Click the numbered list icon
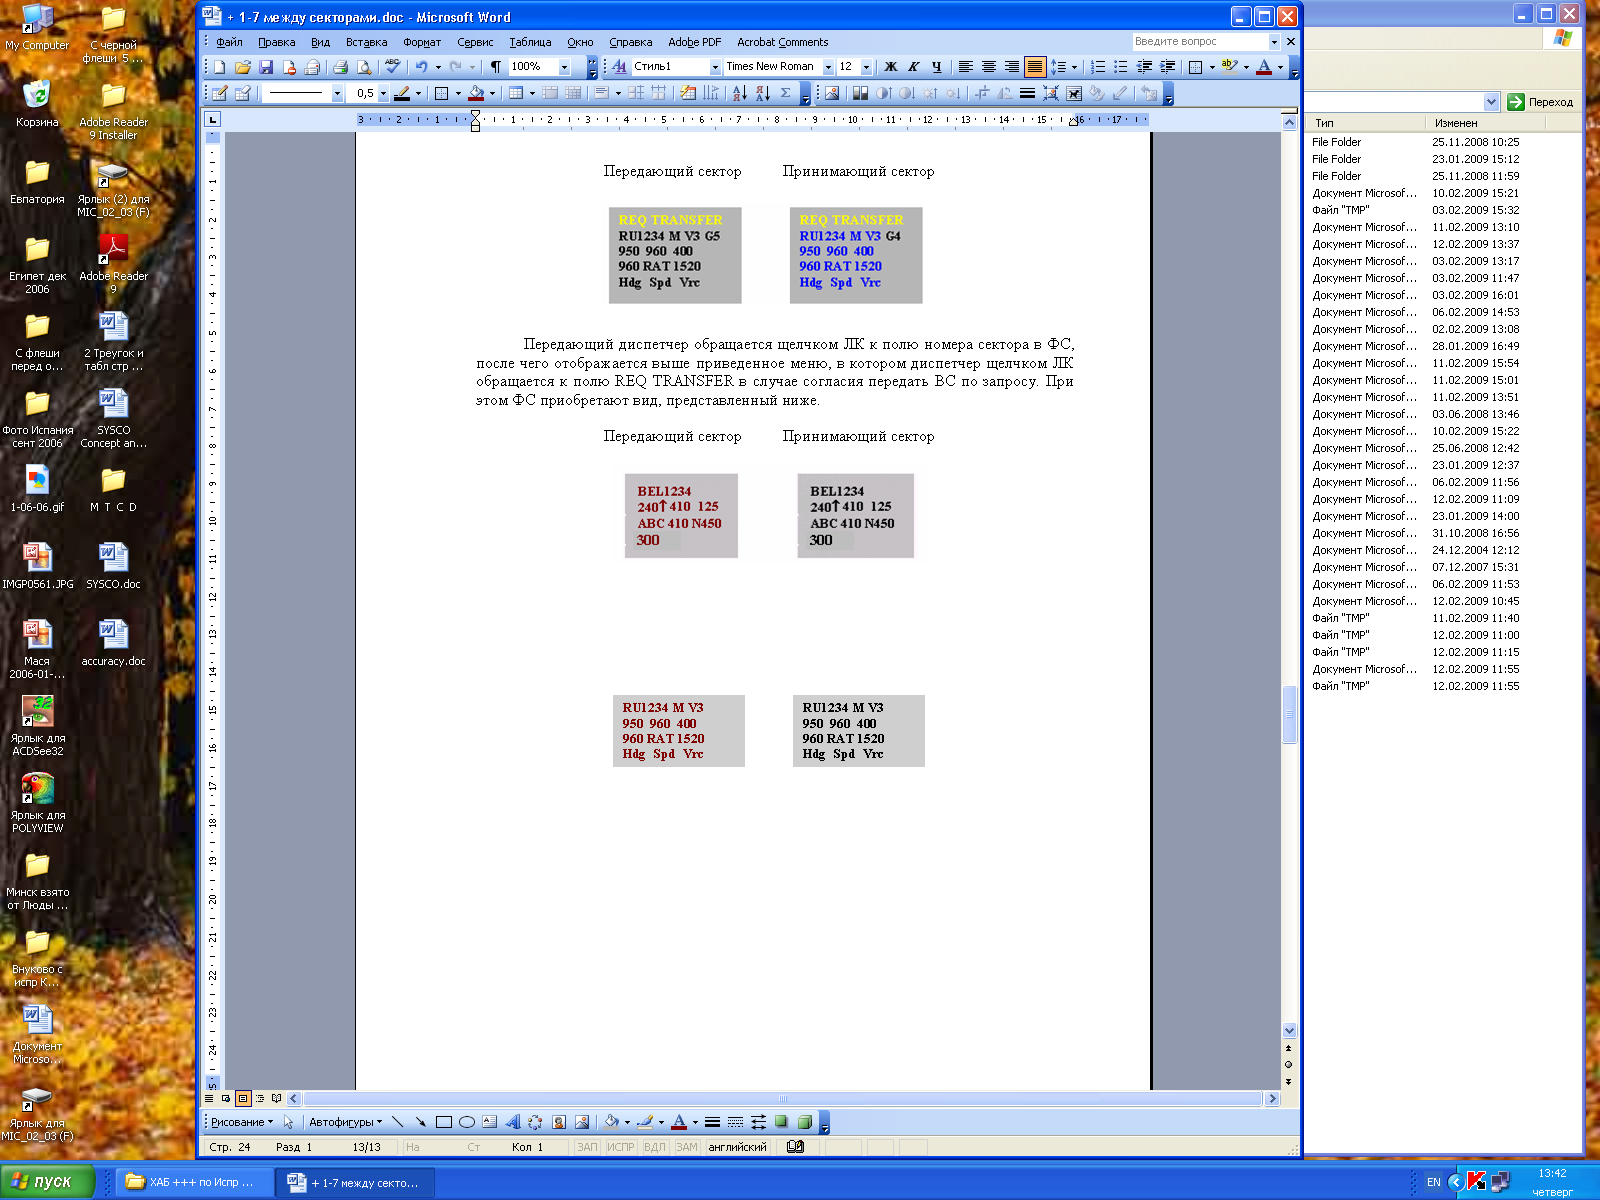 click(x=1098, y=67)
